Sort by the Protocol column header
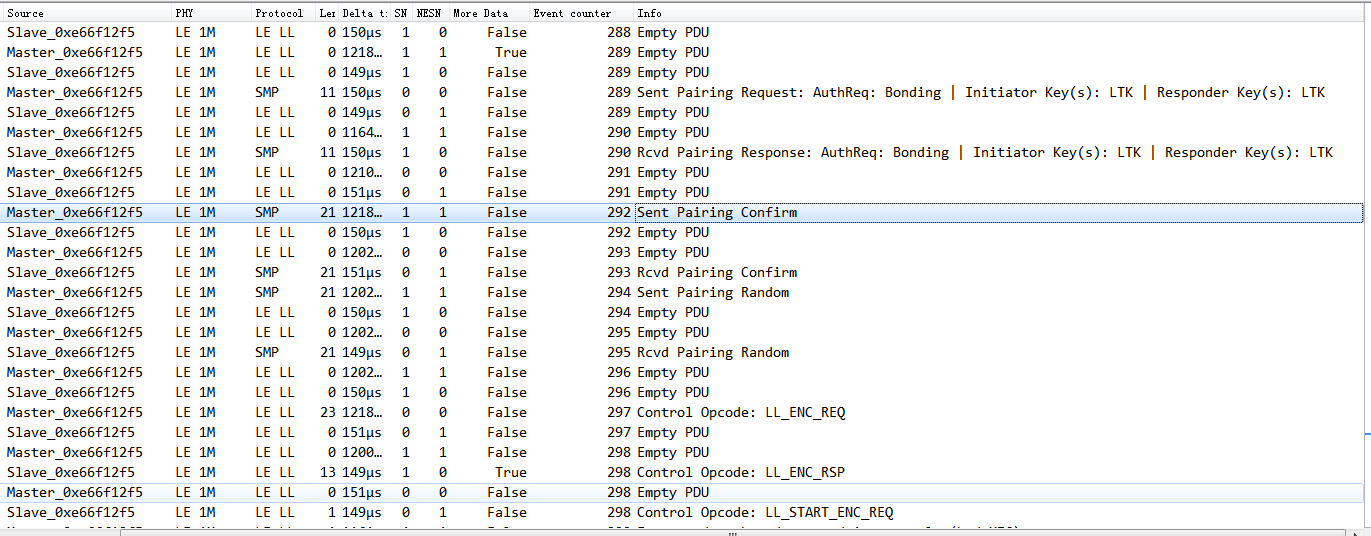The width and height of the screenshot is (1371, 536). pyautogui.click(x=279, y=13)
